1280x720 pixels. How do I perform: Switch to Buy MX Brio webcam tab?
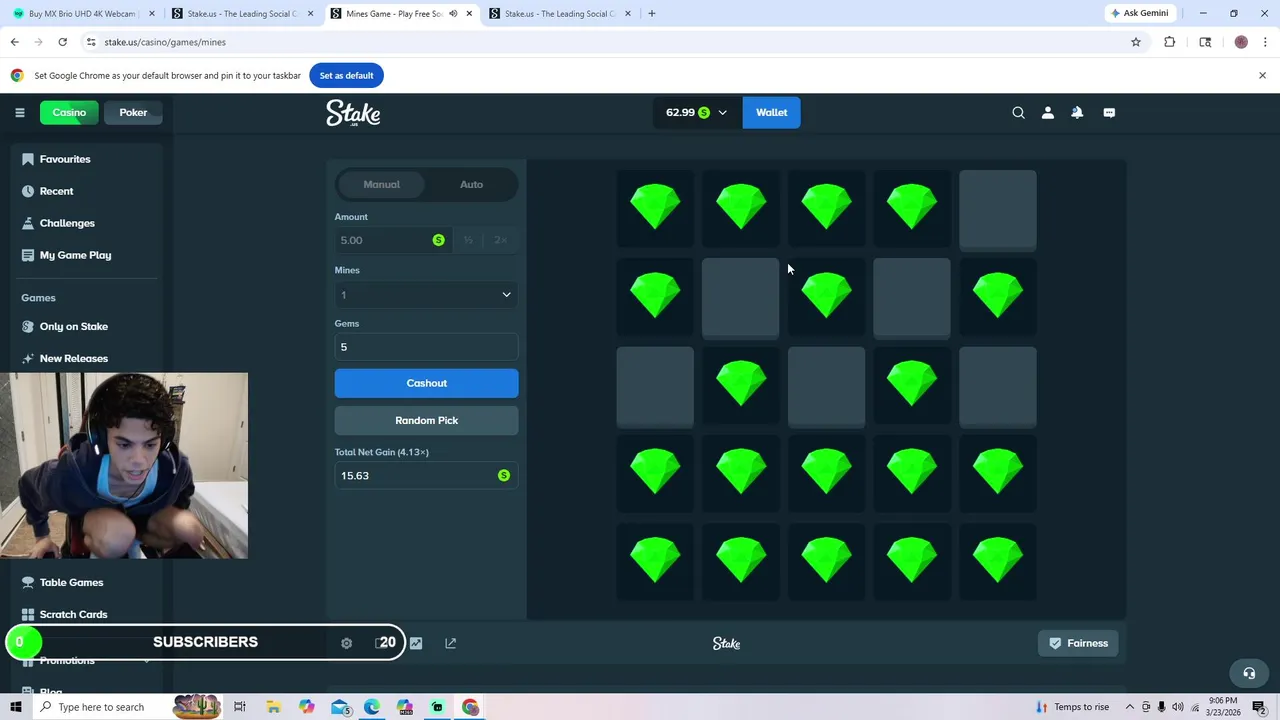coord(85,14)
